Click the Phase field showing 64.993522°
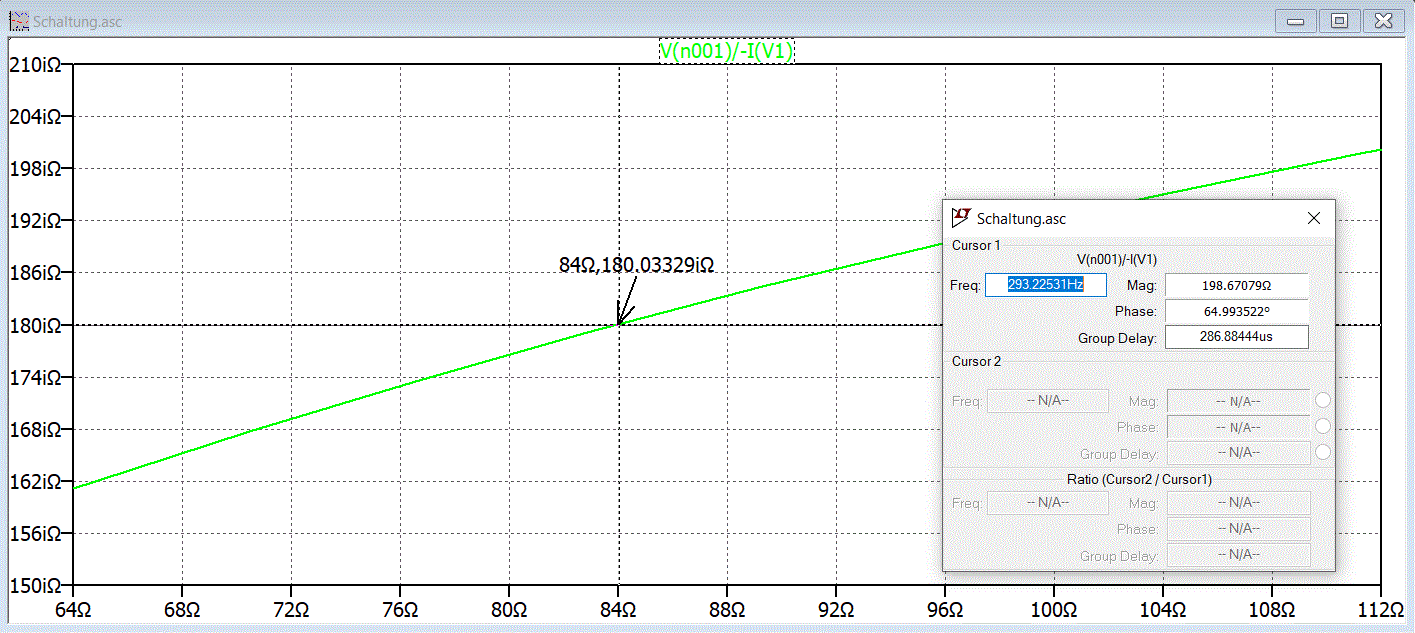The image size is (1415, 633). coord(1237,312)
